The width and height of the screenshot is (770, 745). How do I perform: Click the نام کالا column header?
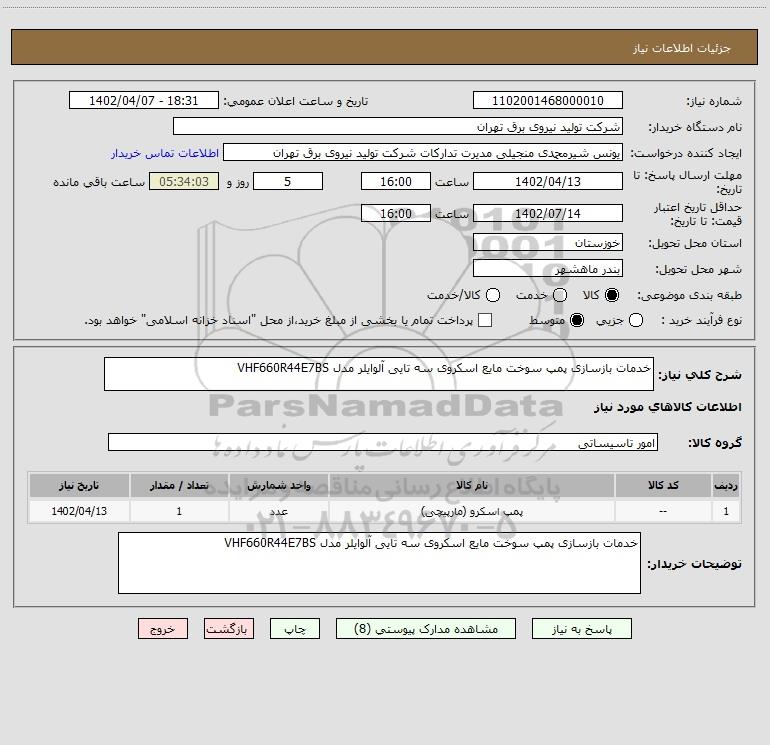471,485
